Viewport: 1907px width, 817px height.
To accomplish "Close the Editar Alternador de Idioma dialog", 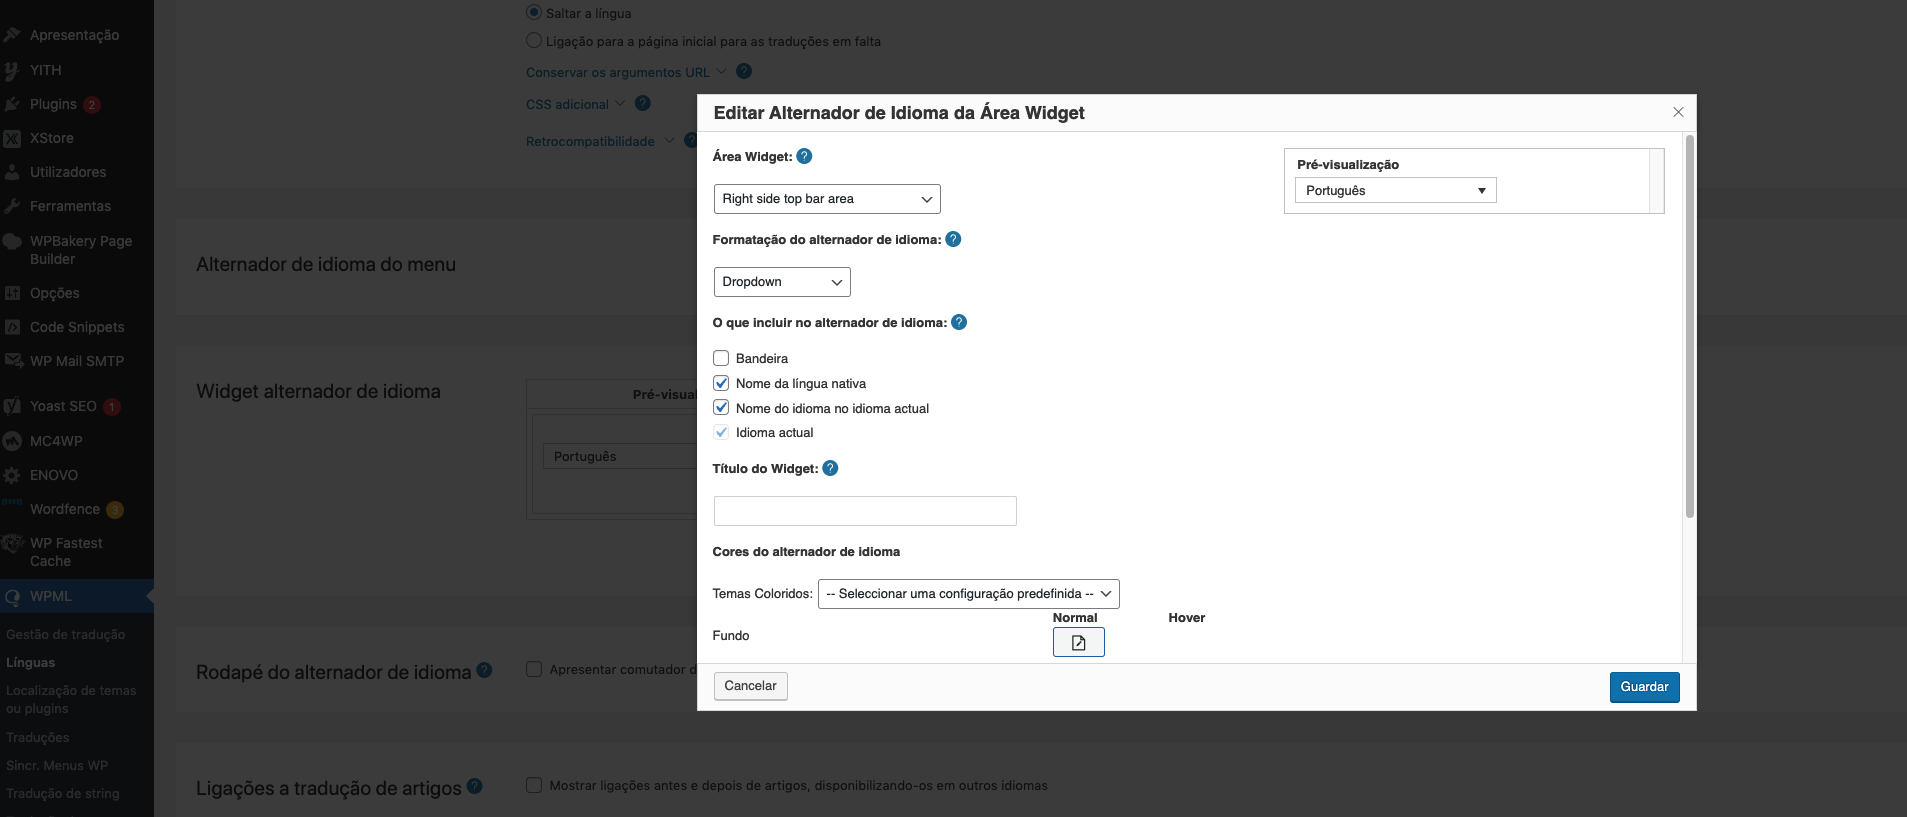I will 1678,112.
